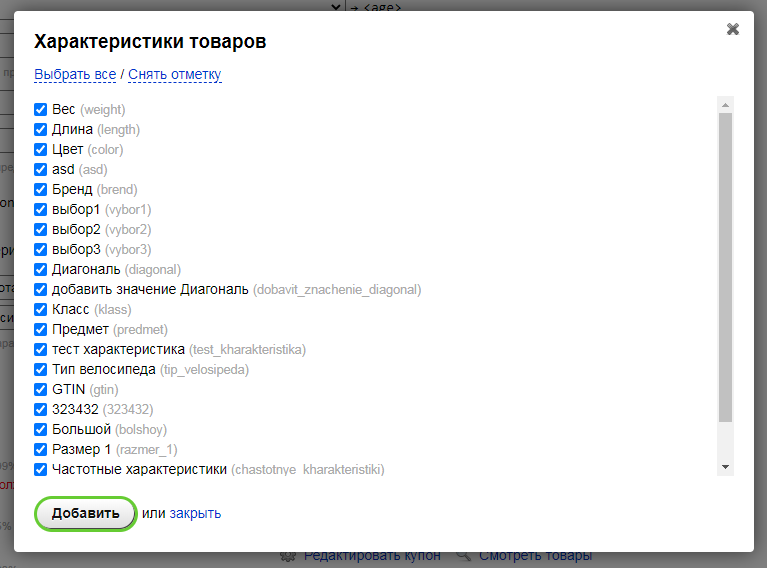Toggle the Бренд (brend) checkbox
The height and width of the screenshot is (568, 767).
point(41,189)
